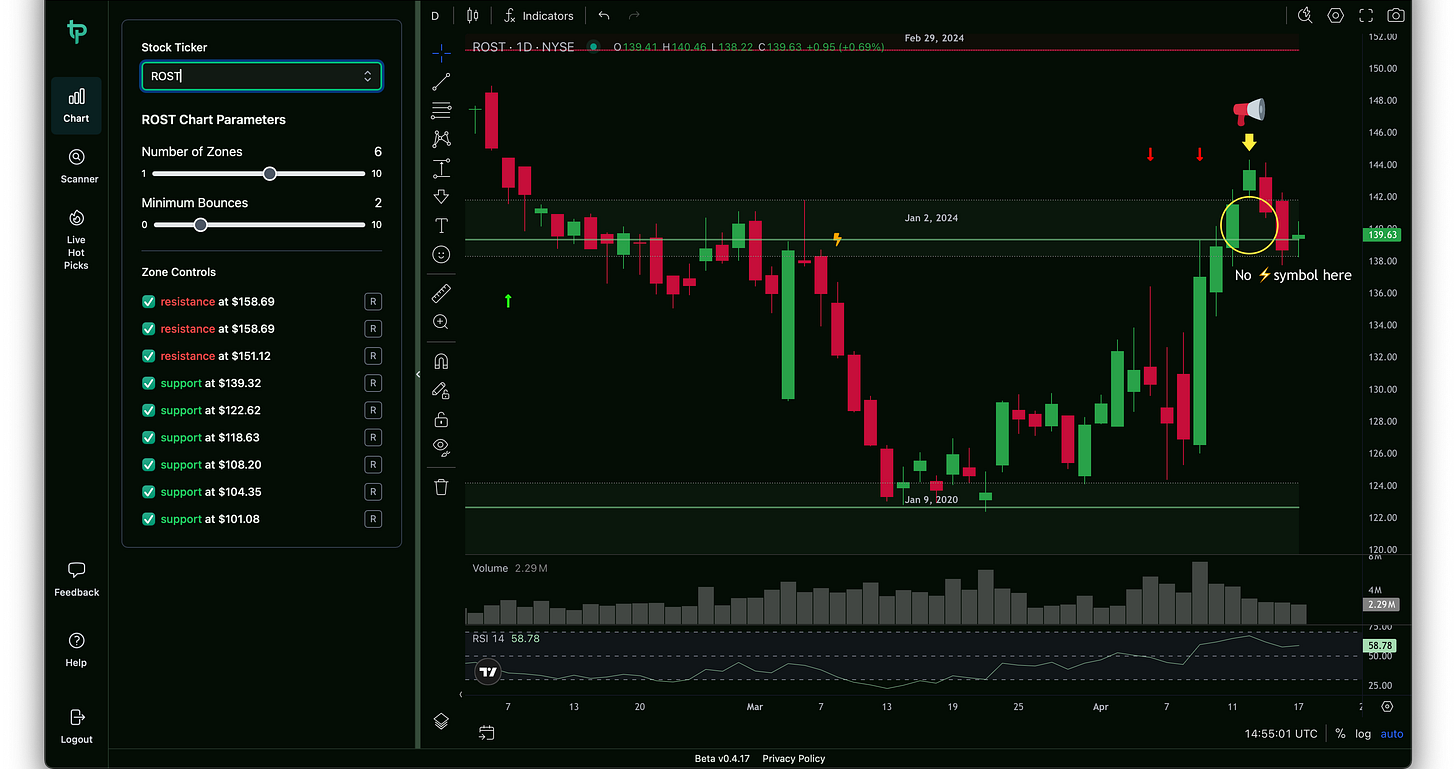Uncheck resistance at $151.12
1456x769 pixels.
pyautogui.click(x=148, y=356)
